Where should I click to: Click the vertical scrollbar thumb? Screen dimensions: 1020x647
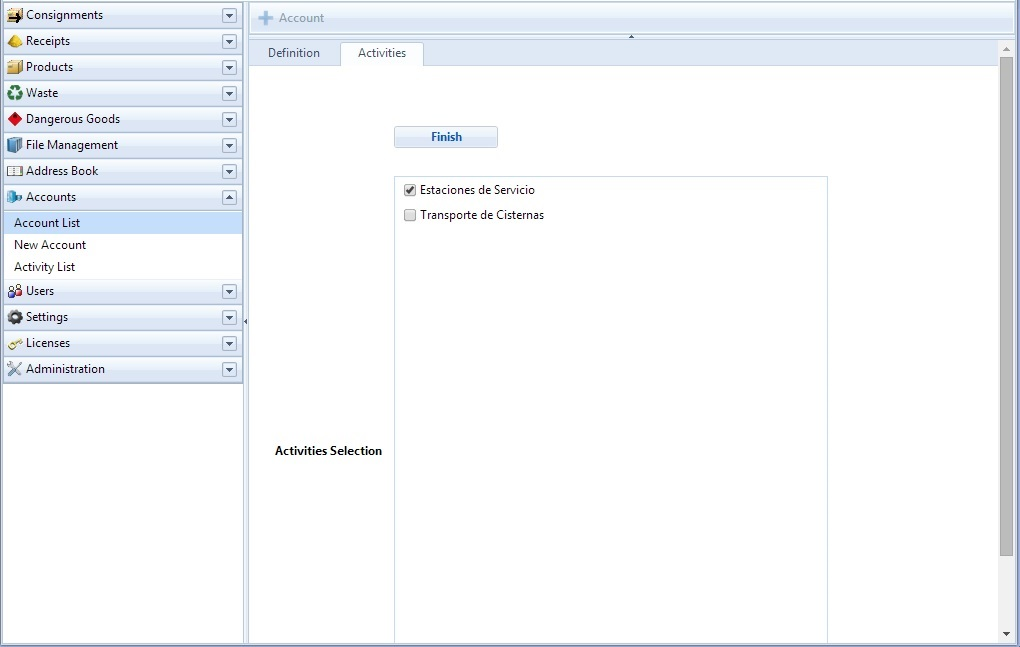[x=1006, y=307]
